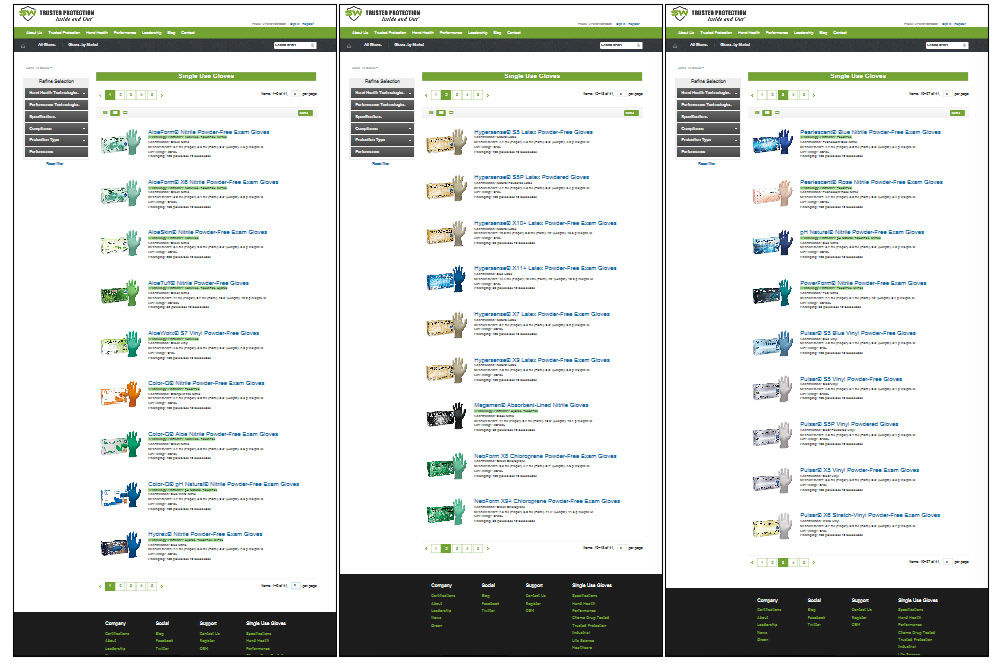
Task: Go to page 4 in page-two bottom pagination
Action: 467,549
